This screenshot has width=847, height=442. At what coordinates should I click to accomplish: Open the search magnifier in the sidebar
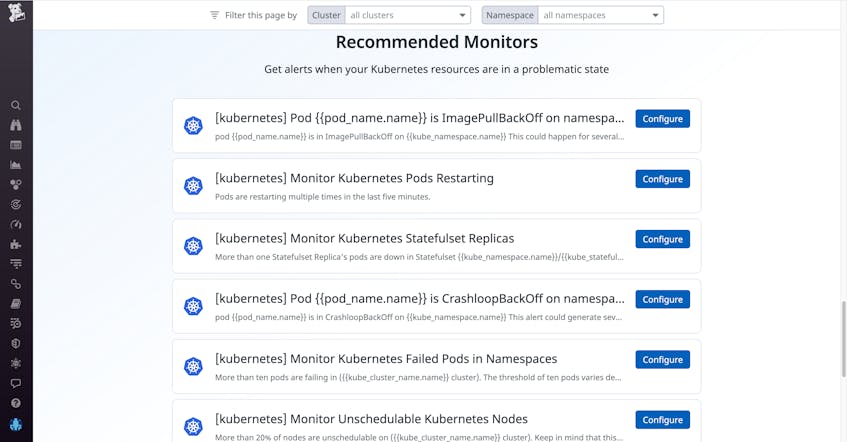click(16, 105)
